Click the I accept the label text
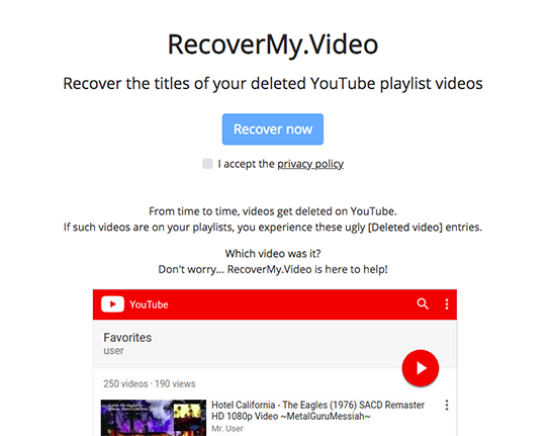 246,164
